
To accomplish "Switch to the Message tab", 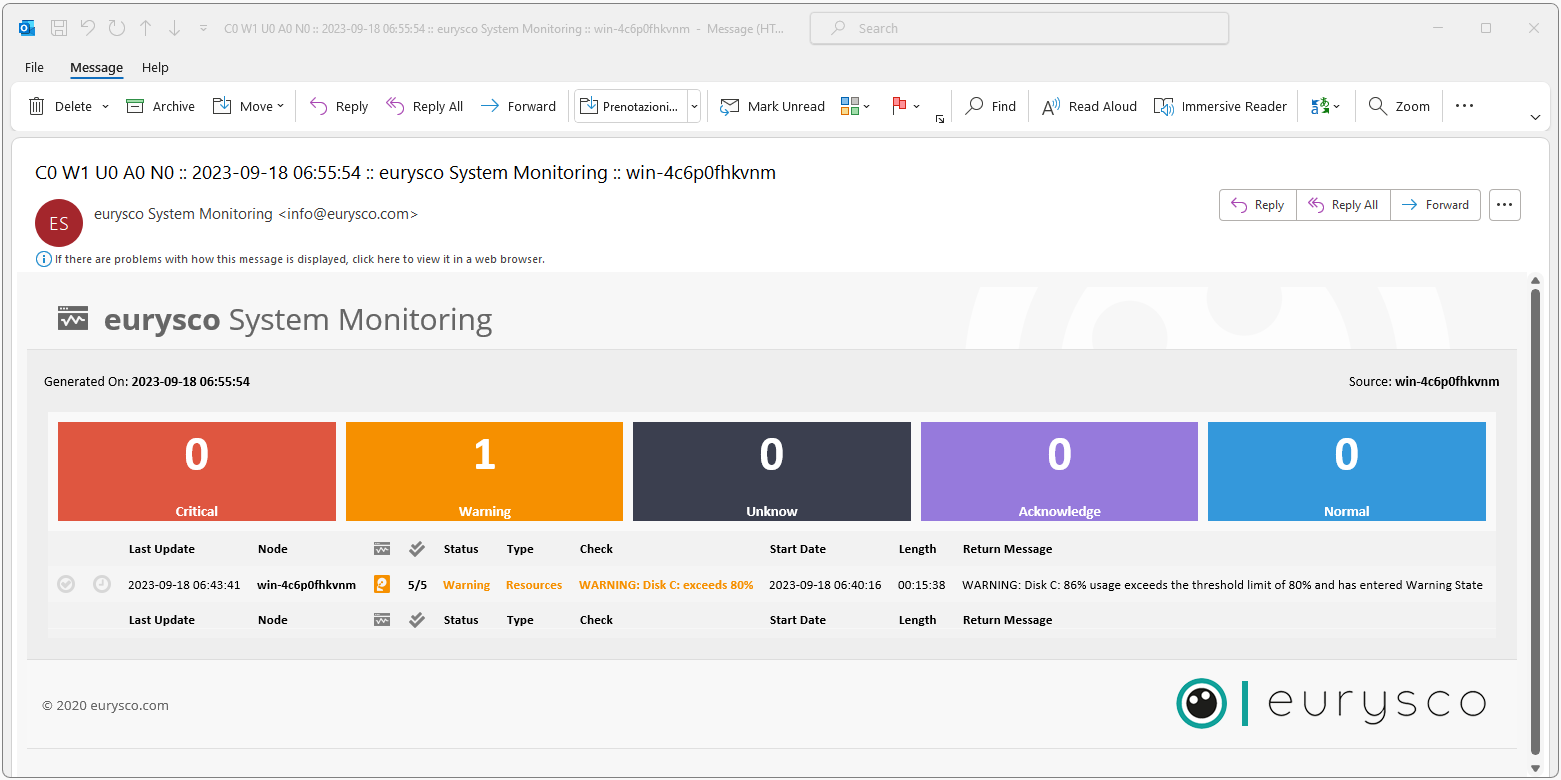I will (x=96, y=67).
